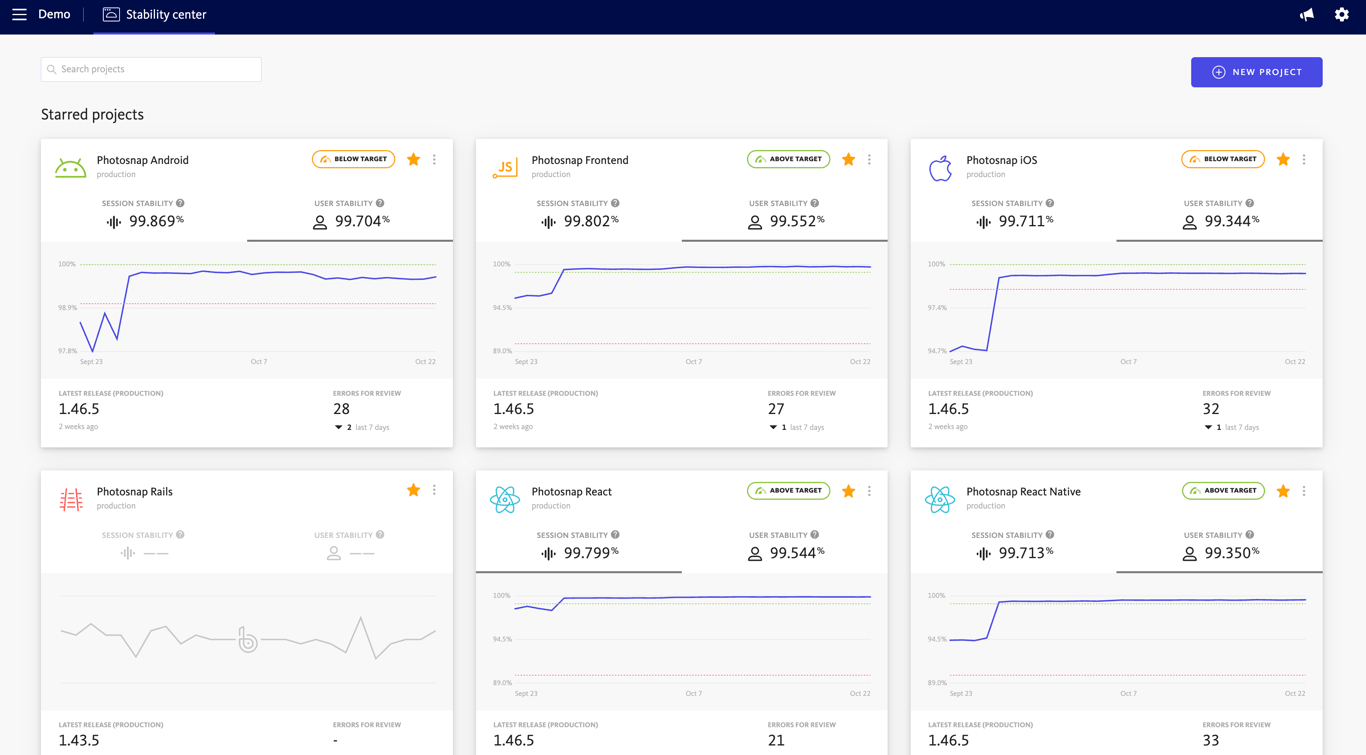Open the Photosnap React three-dot options menu
Screen dimensions: 1366x755
[x=869, y=491]
